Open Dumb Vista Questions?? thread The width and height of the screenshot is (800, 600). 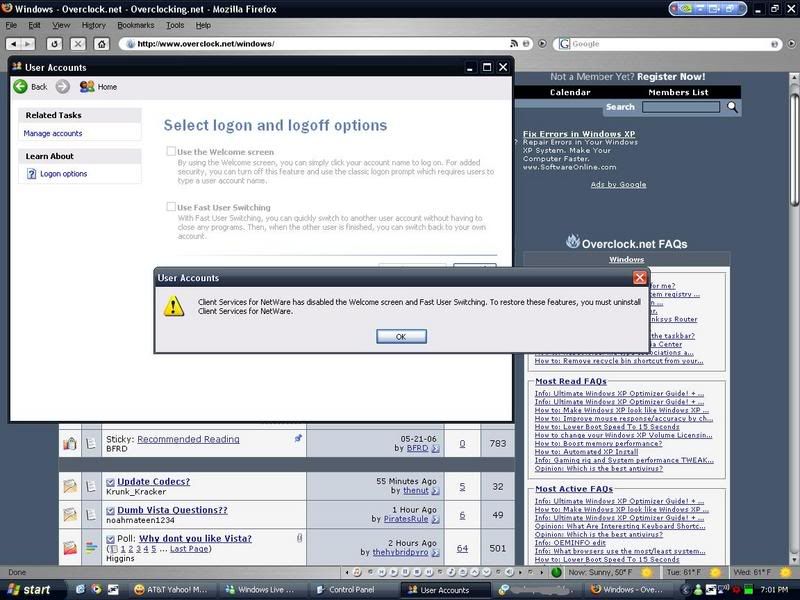coord(172,510)
